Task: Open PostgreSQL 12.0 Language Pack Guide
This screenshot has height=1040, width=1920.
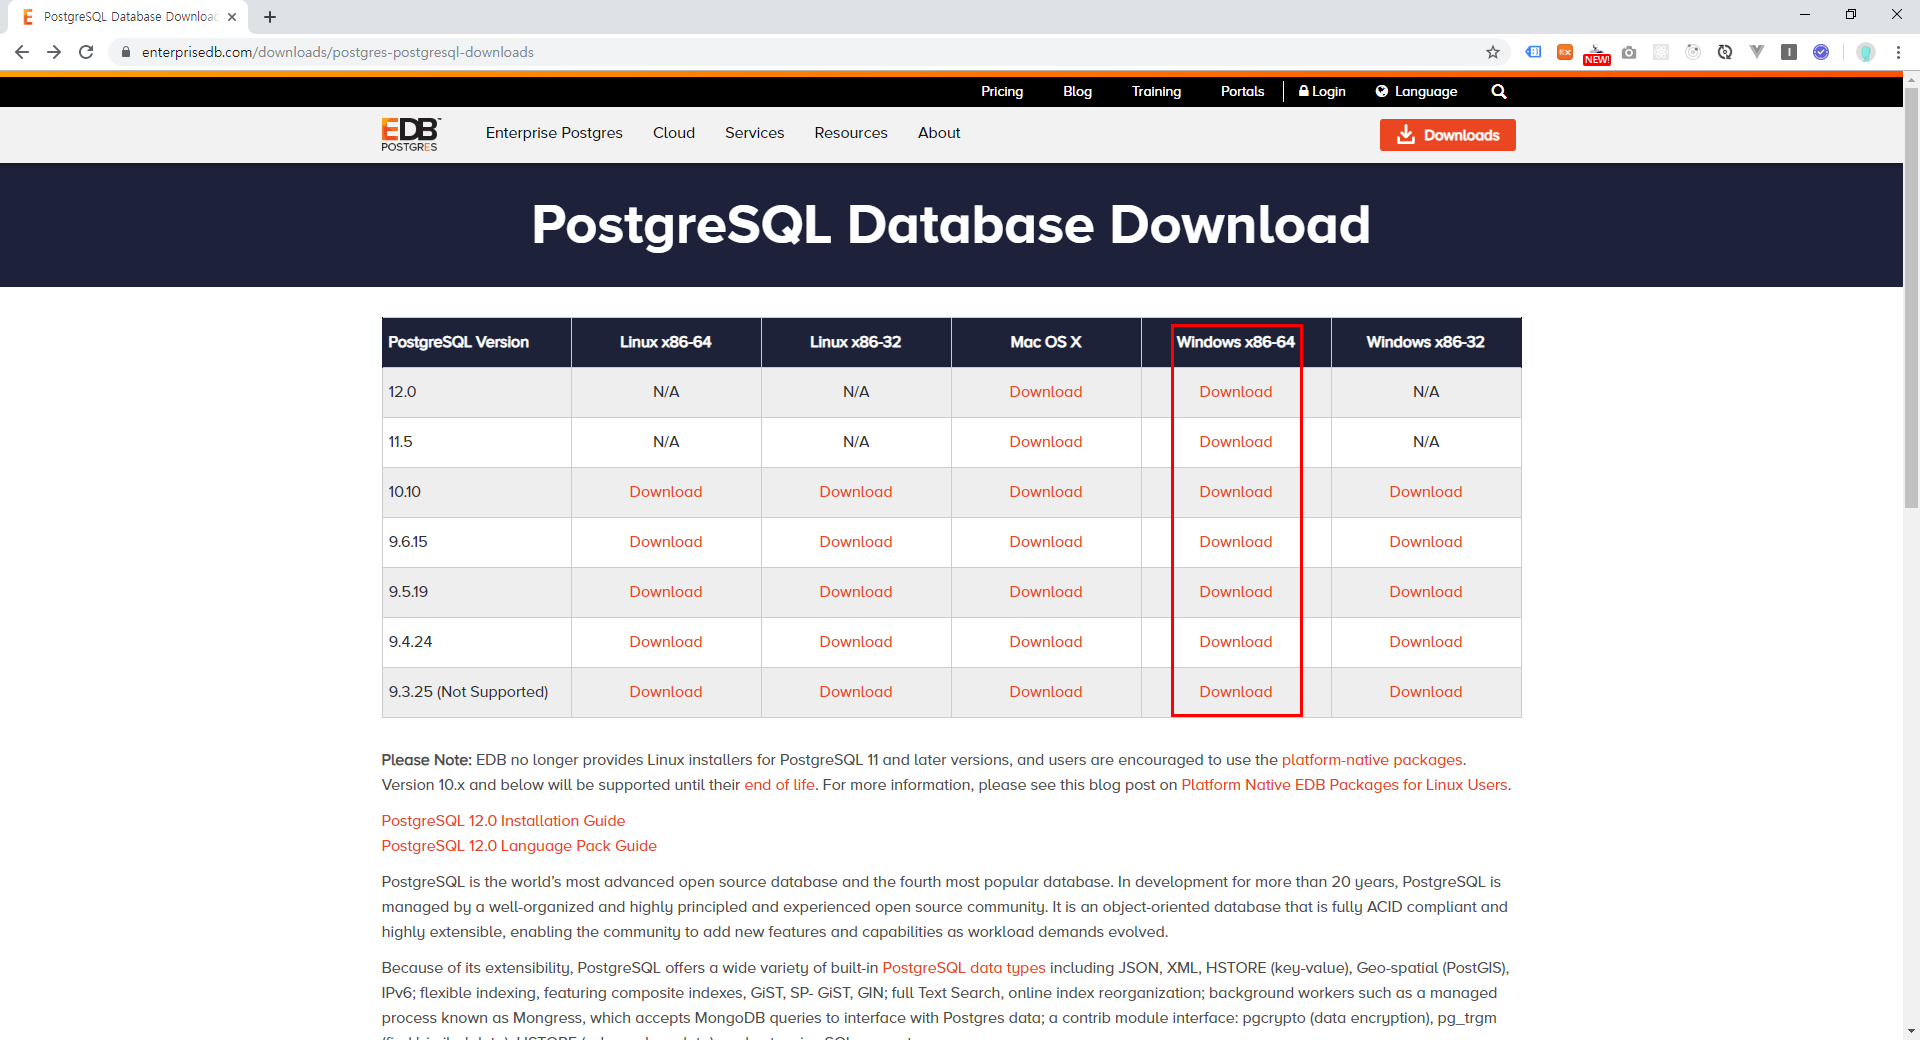Action: click(519, 846)
